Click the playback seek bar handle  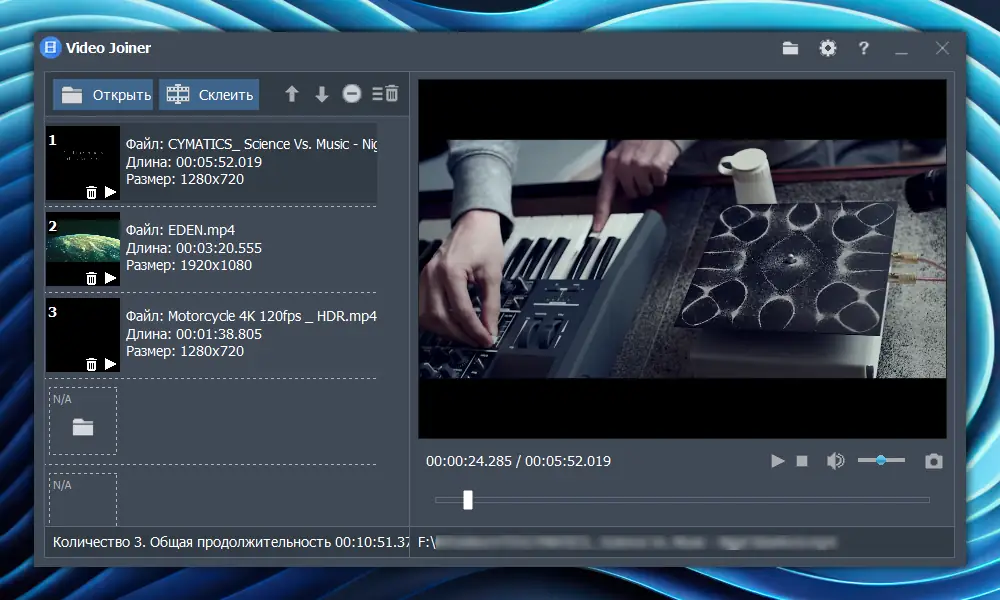point(467,500)
